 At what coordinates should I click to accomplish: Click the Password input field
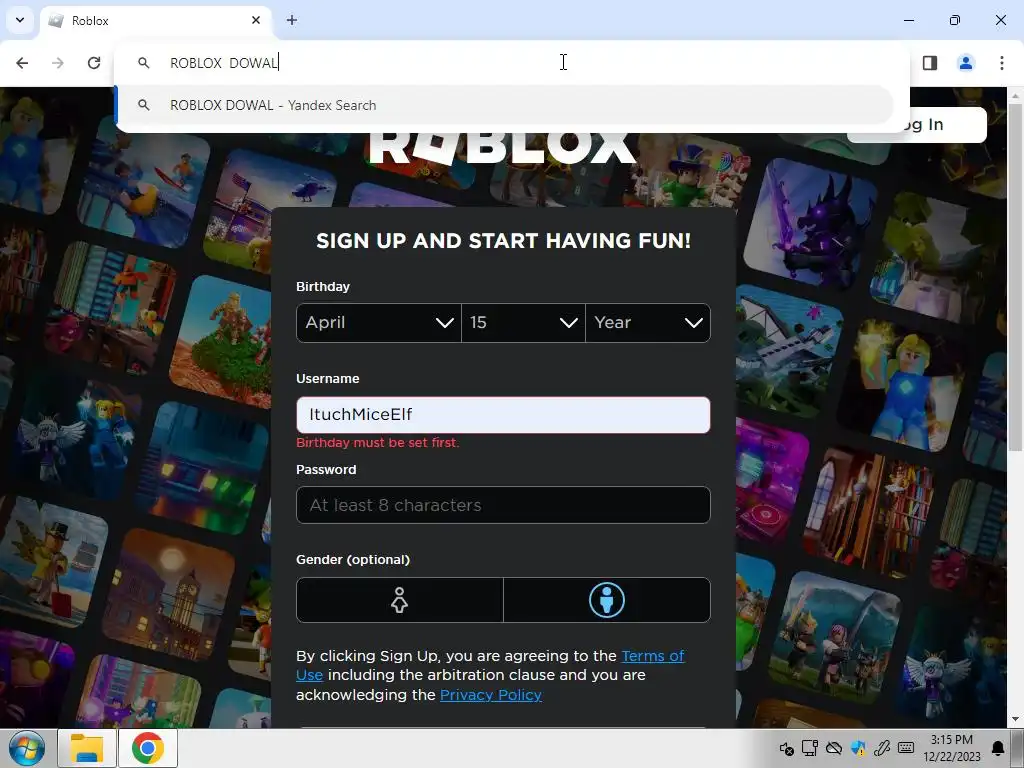pos(503,505)
